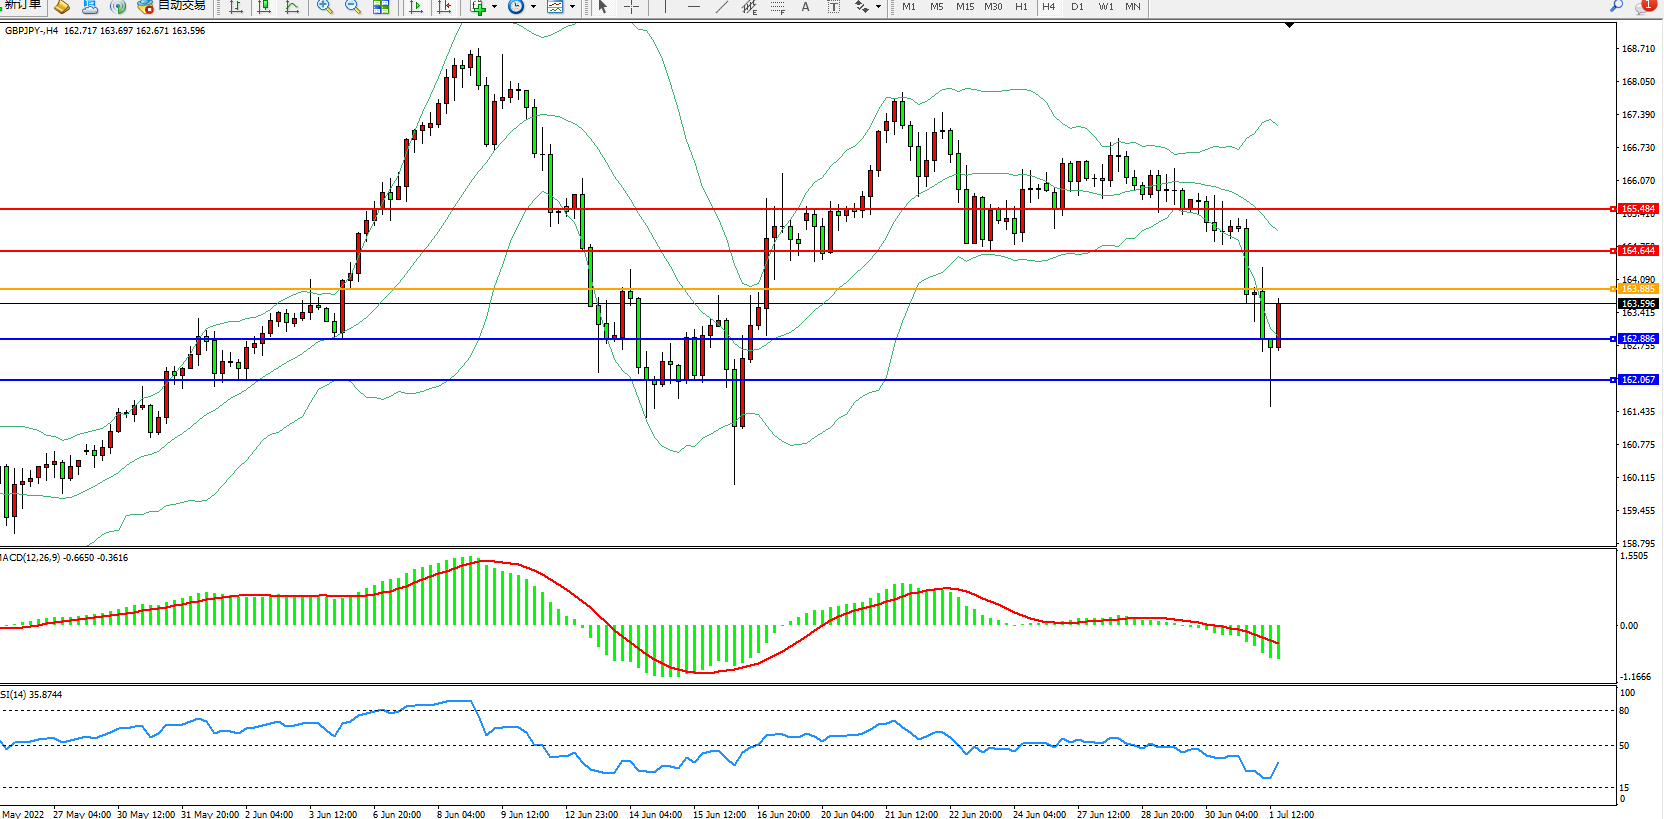
Task: Open the notifications chat bubble icon
Action: click(1643, 7)
